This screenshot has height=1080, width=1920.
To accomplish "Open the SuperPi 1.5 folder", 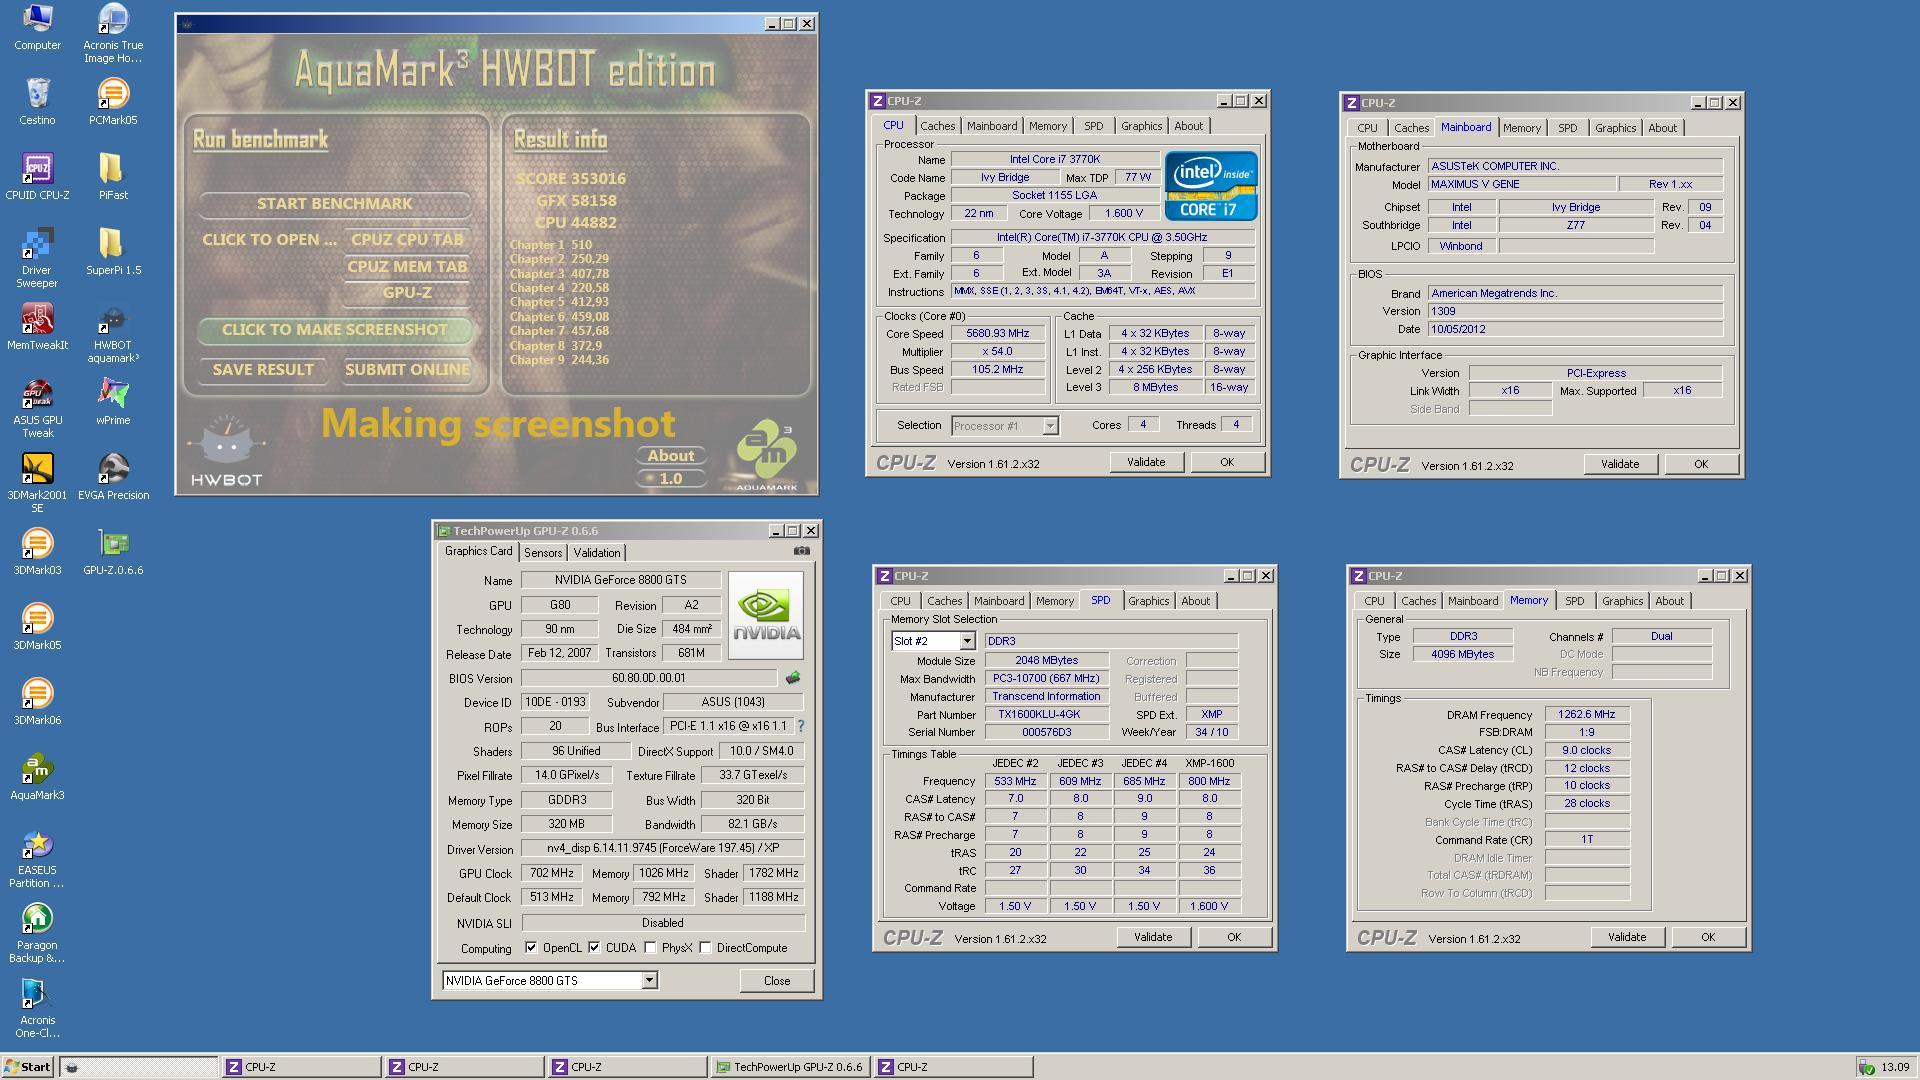I will tap(113, 252).
